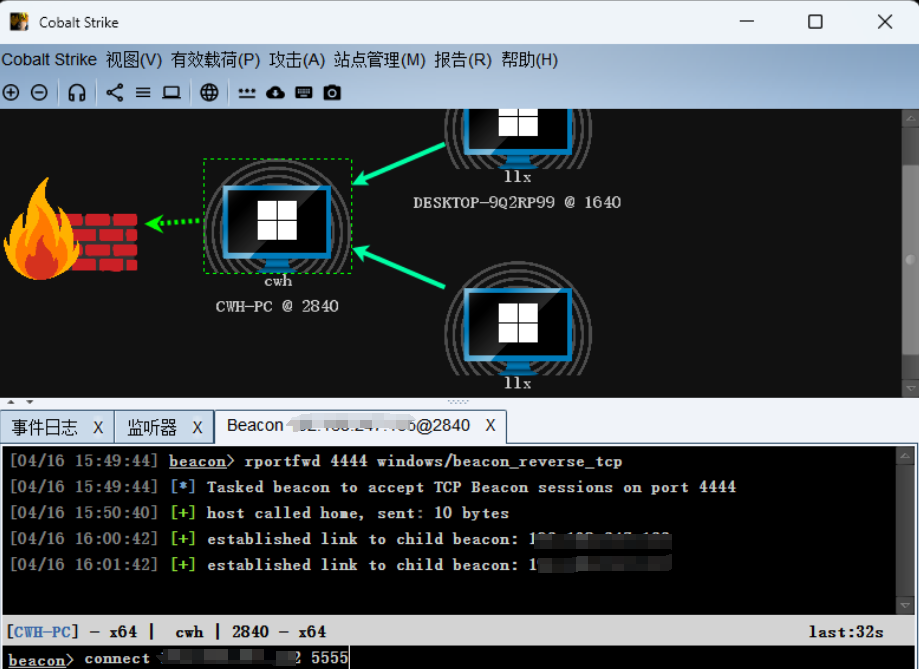Open the listeners headphones icon

(x=77, y=93)
